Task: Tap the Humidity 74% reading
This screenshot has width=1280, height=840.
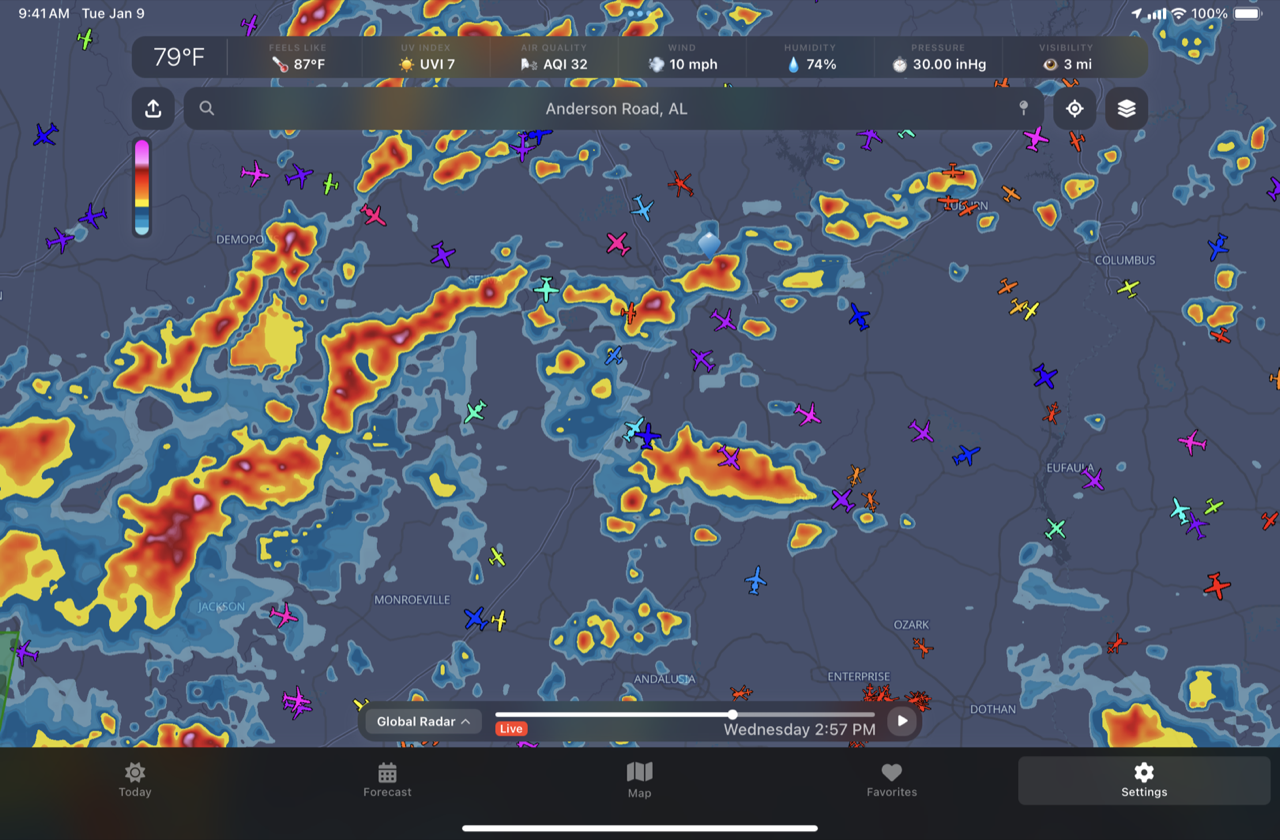Action: (x=810, y=57)
